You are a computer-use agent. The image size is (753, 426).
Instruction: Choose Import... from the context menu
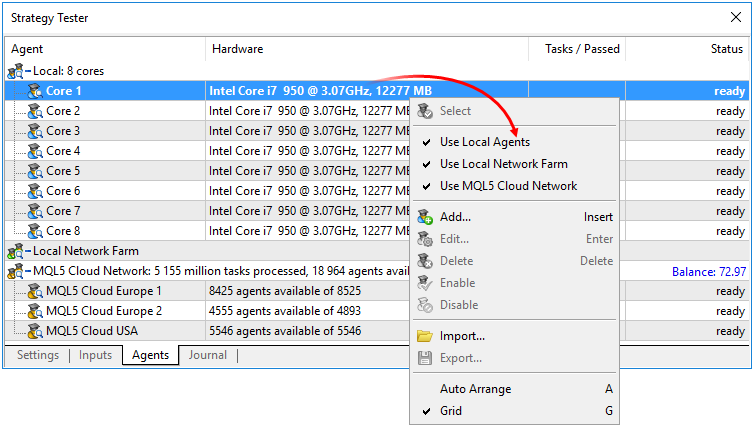pyautogui.click(x=515, y=336)
